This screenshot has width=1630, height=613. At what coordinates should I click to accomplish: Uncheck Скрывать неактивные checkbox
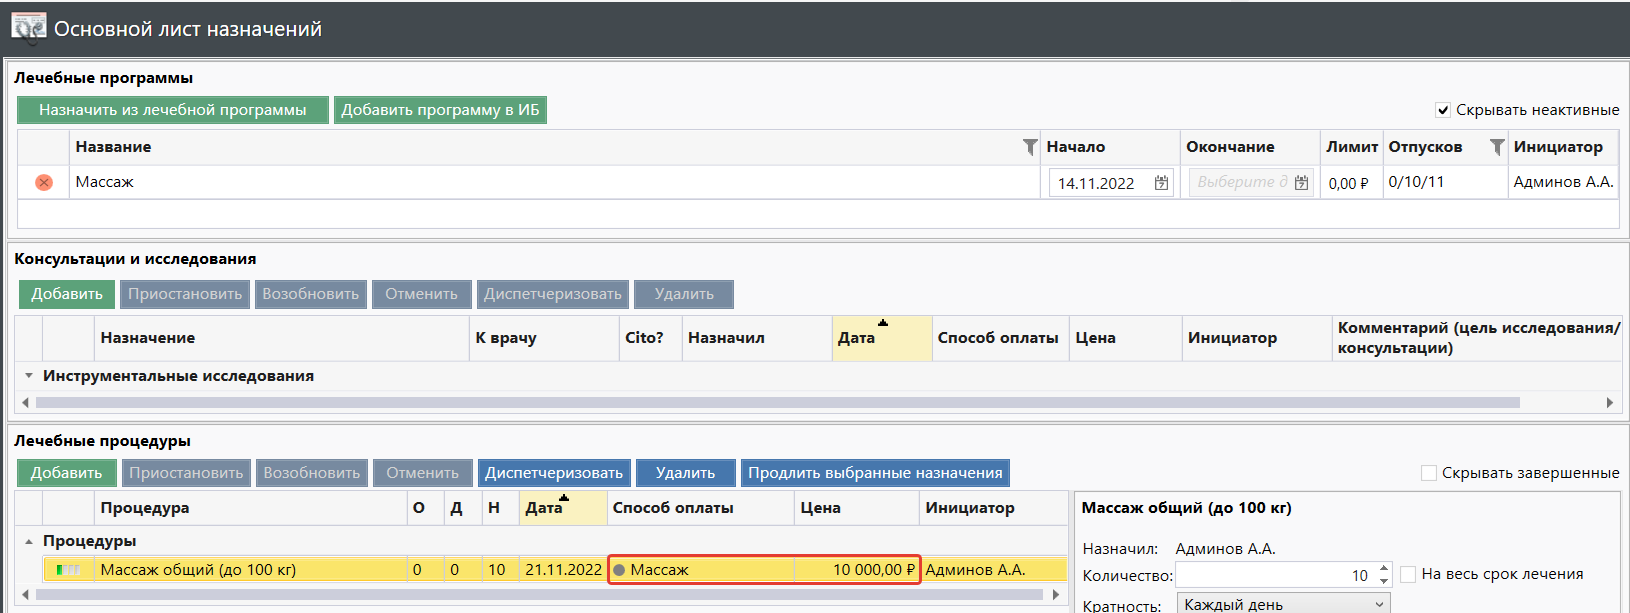(x=1443, y=110)
